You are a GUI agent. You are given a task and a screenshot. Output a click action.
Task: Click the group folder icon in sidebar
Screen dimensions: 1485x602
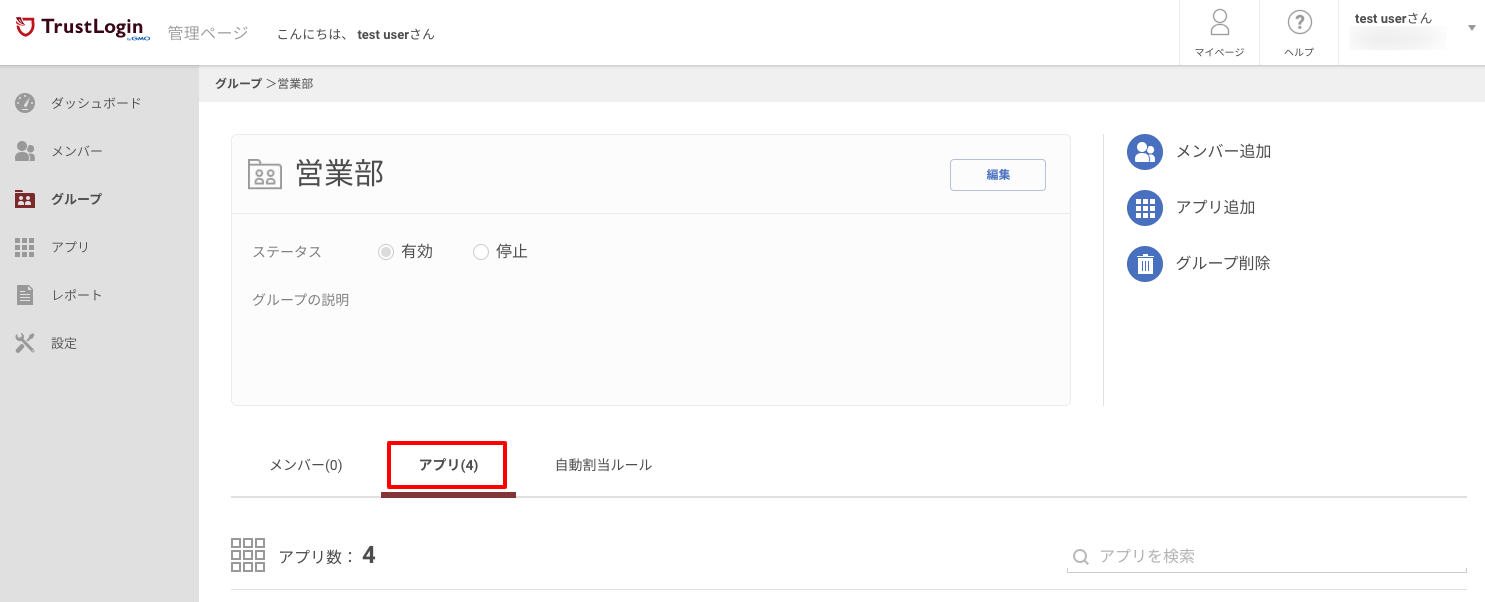pos(25,199)
